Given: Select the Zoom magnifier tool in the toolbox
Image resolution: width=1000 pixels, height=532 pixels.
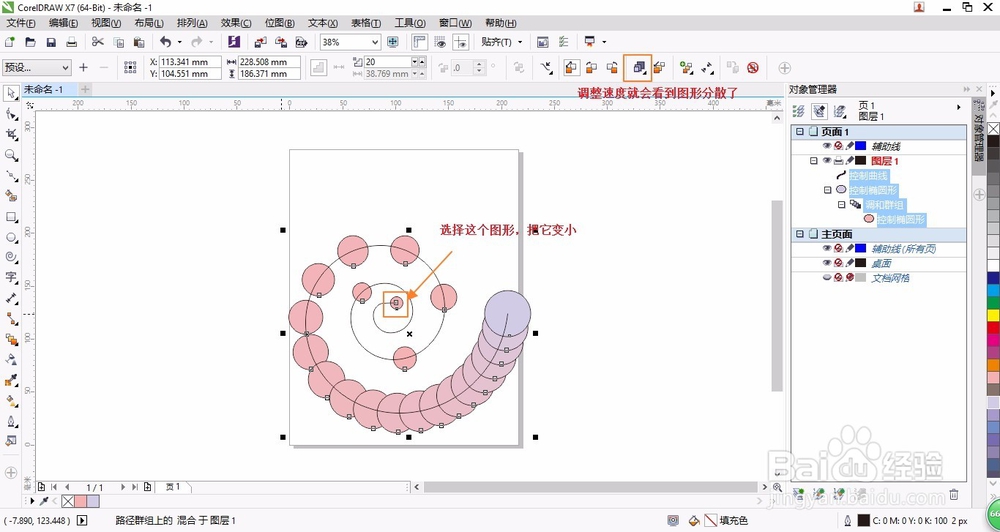Looking at the screenshot, I should [x=11, y=155].
